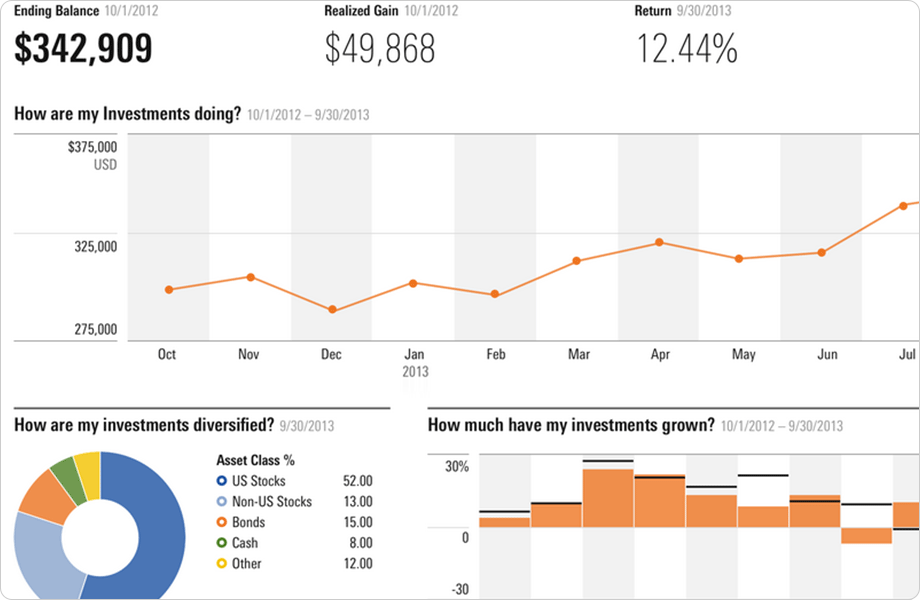Select the Mar label on the month axis
Screen dimensions: 920x600
pyautogui.click(x=578, y=354)
